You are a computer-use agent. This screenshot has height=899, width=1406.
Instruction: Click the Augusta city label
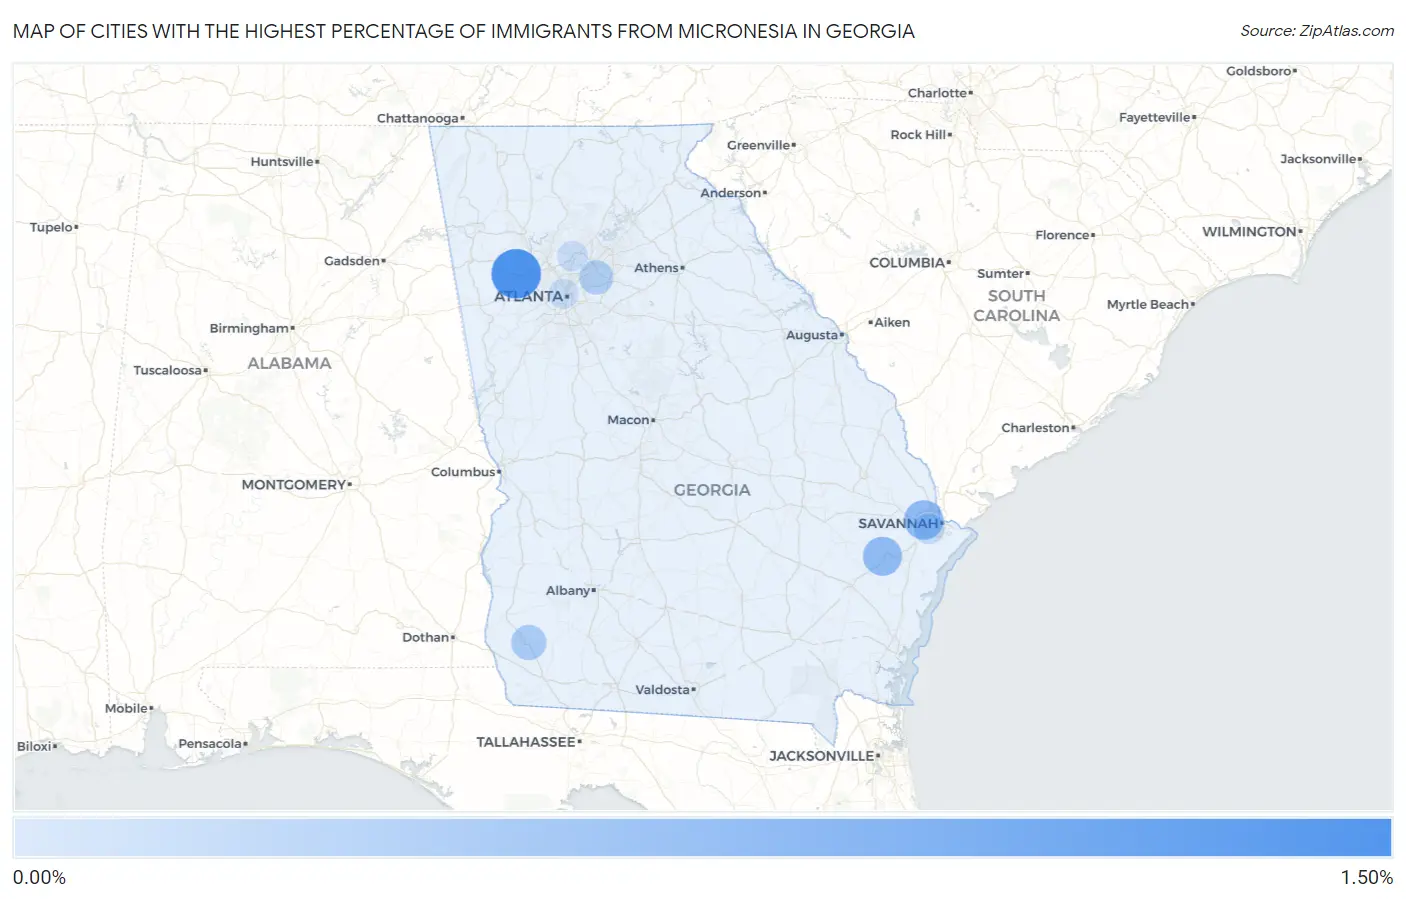(x=812, y=335)
